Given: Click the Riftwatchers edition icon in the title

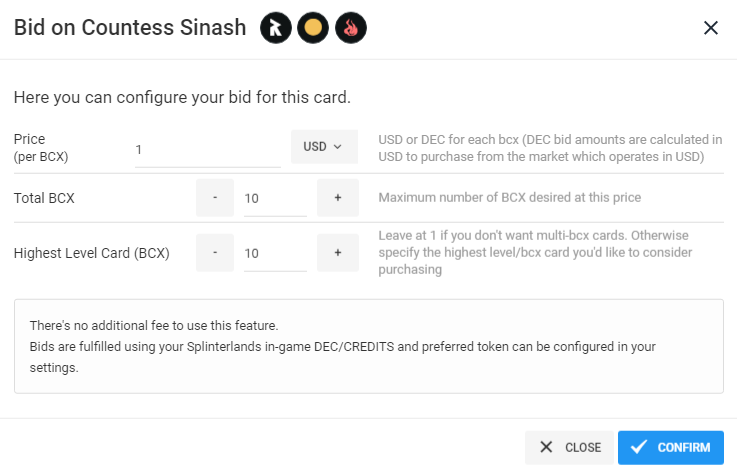Looking at the screenshot, I should coord(276,28).
